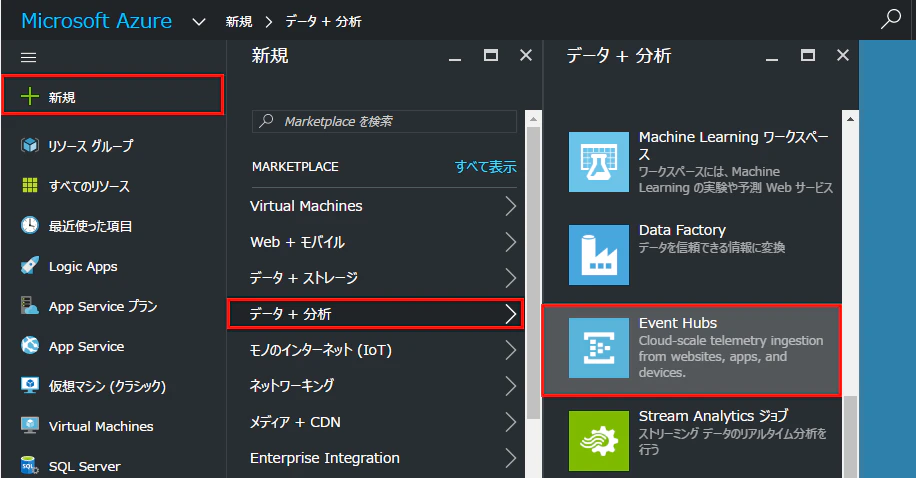This screenshot has width=916, height=478.
Task: Click the SQL Server database icon
Action: tap(30, 466)
